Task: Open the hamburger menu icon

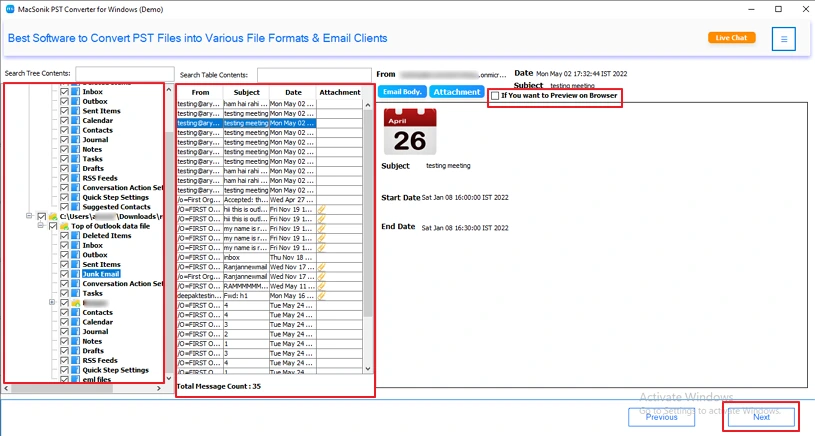Action: (x=783, y=39)
